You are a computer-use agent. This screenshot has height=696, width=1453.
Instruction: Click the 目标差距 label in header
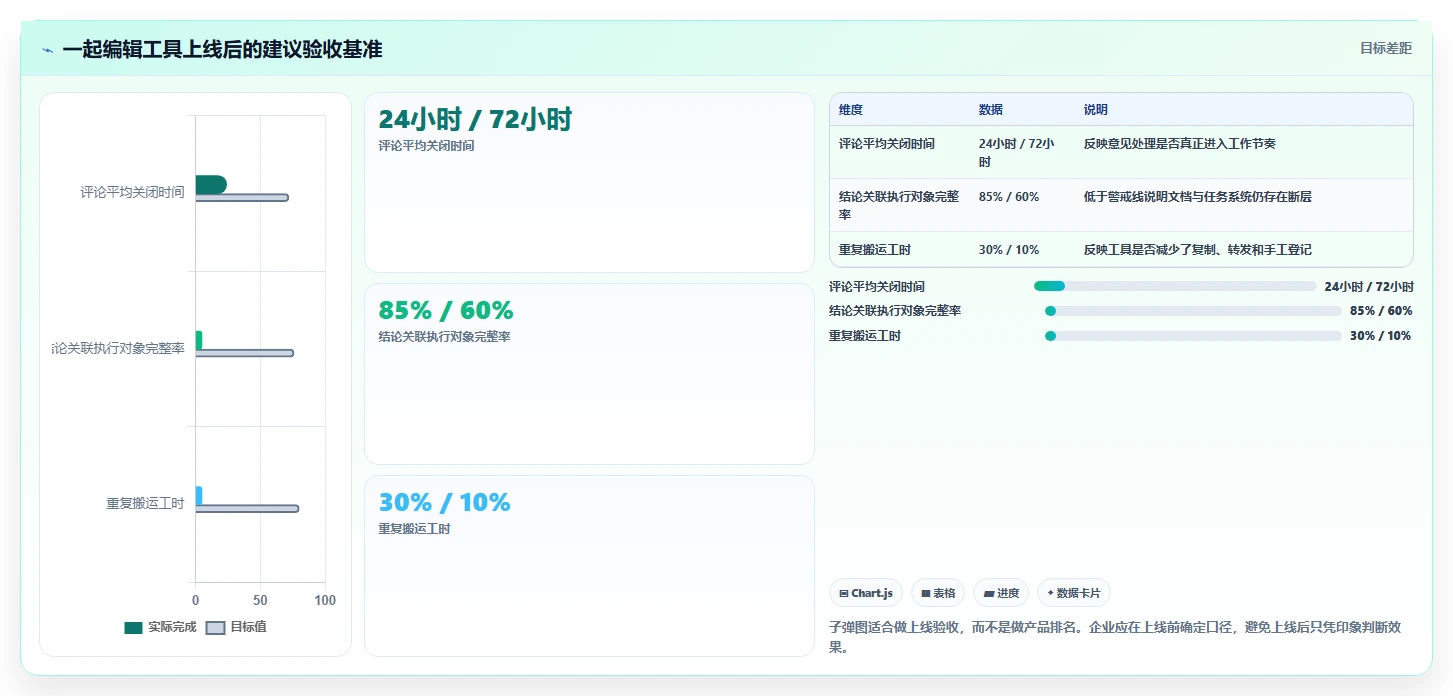coord(1385,48)
